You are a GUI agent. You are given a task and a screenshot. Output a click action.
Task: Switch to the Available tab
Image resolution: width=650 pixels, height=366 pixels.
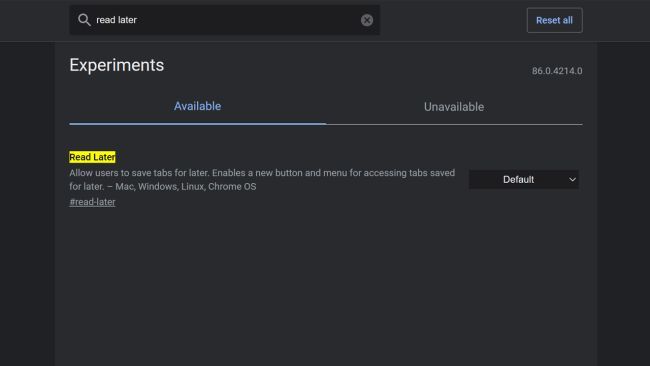[x=197, y=107]
